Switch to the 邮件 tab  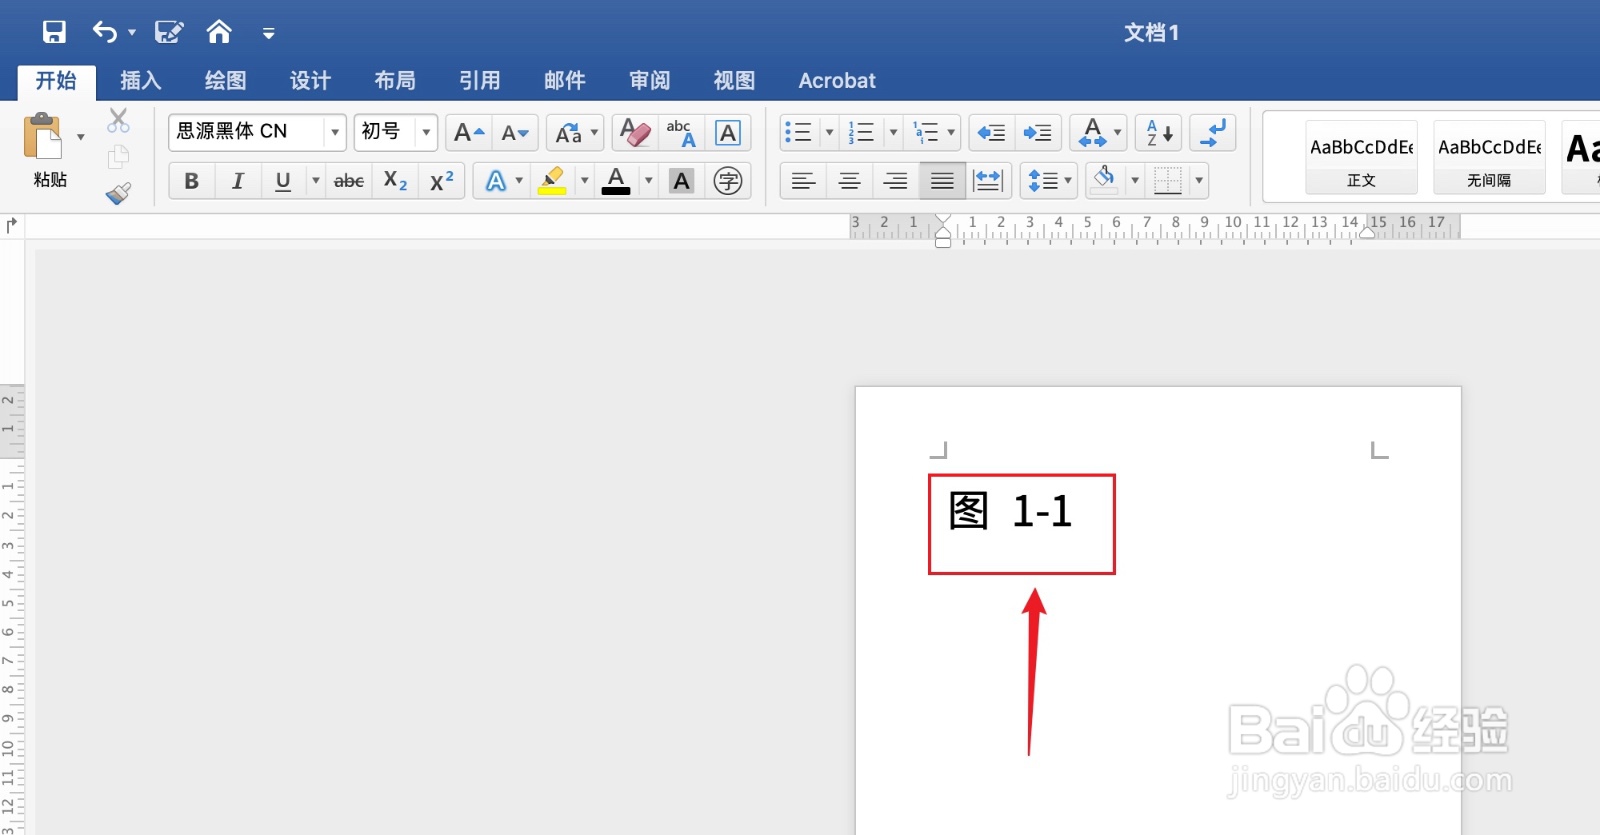click(565, 80)
